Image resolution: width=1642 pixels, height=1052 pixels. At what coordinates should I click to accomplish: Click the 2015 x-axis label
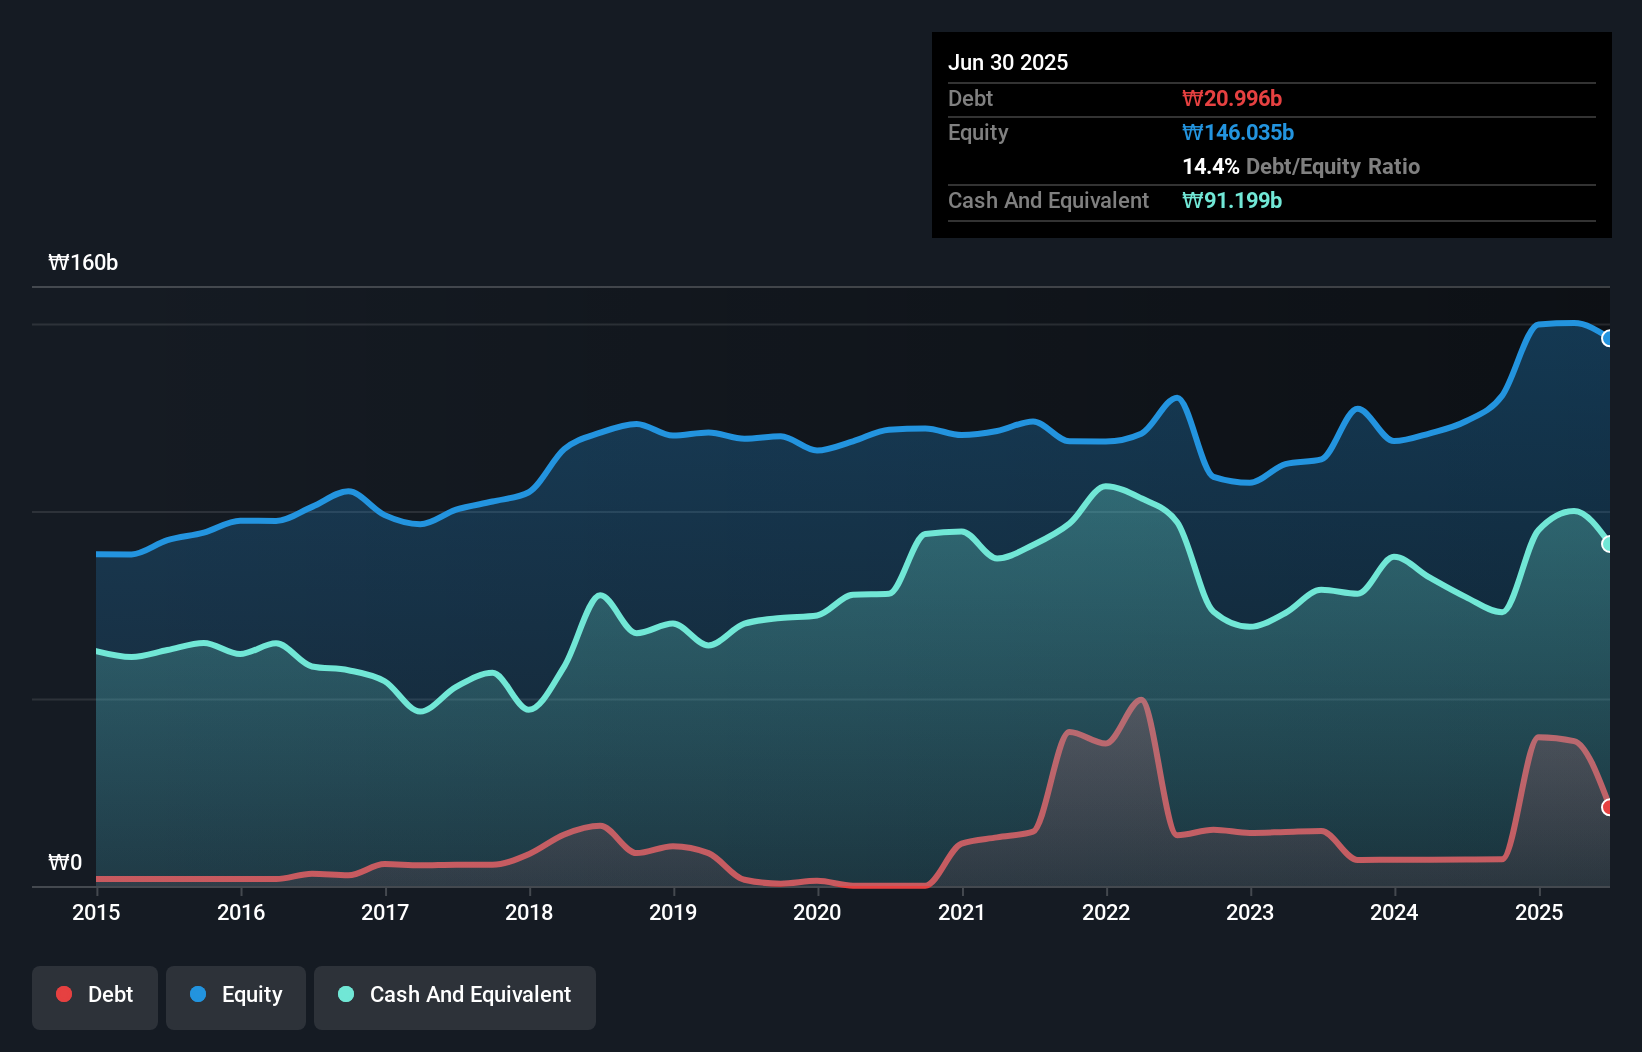96,912
